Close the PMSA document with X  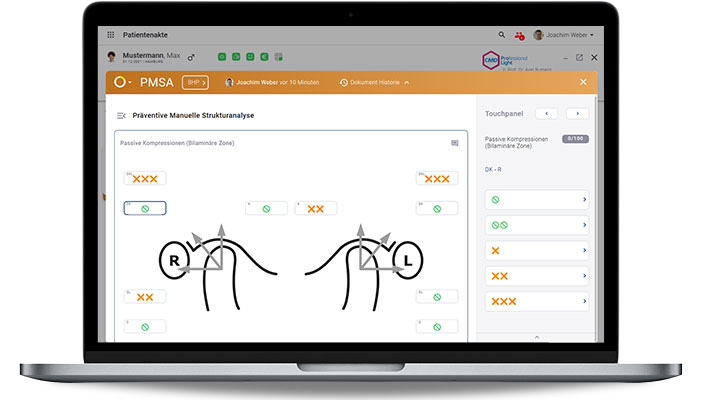pos(583,82)
